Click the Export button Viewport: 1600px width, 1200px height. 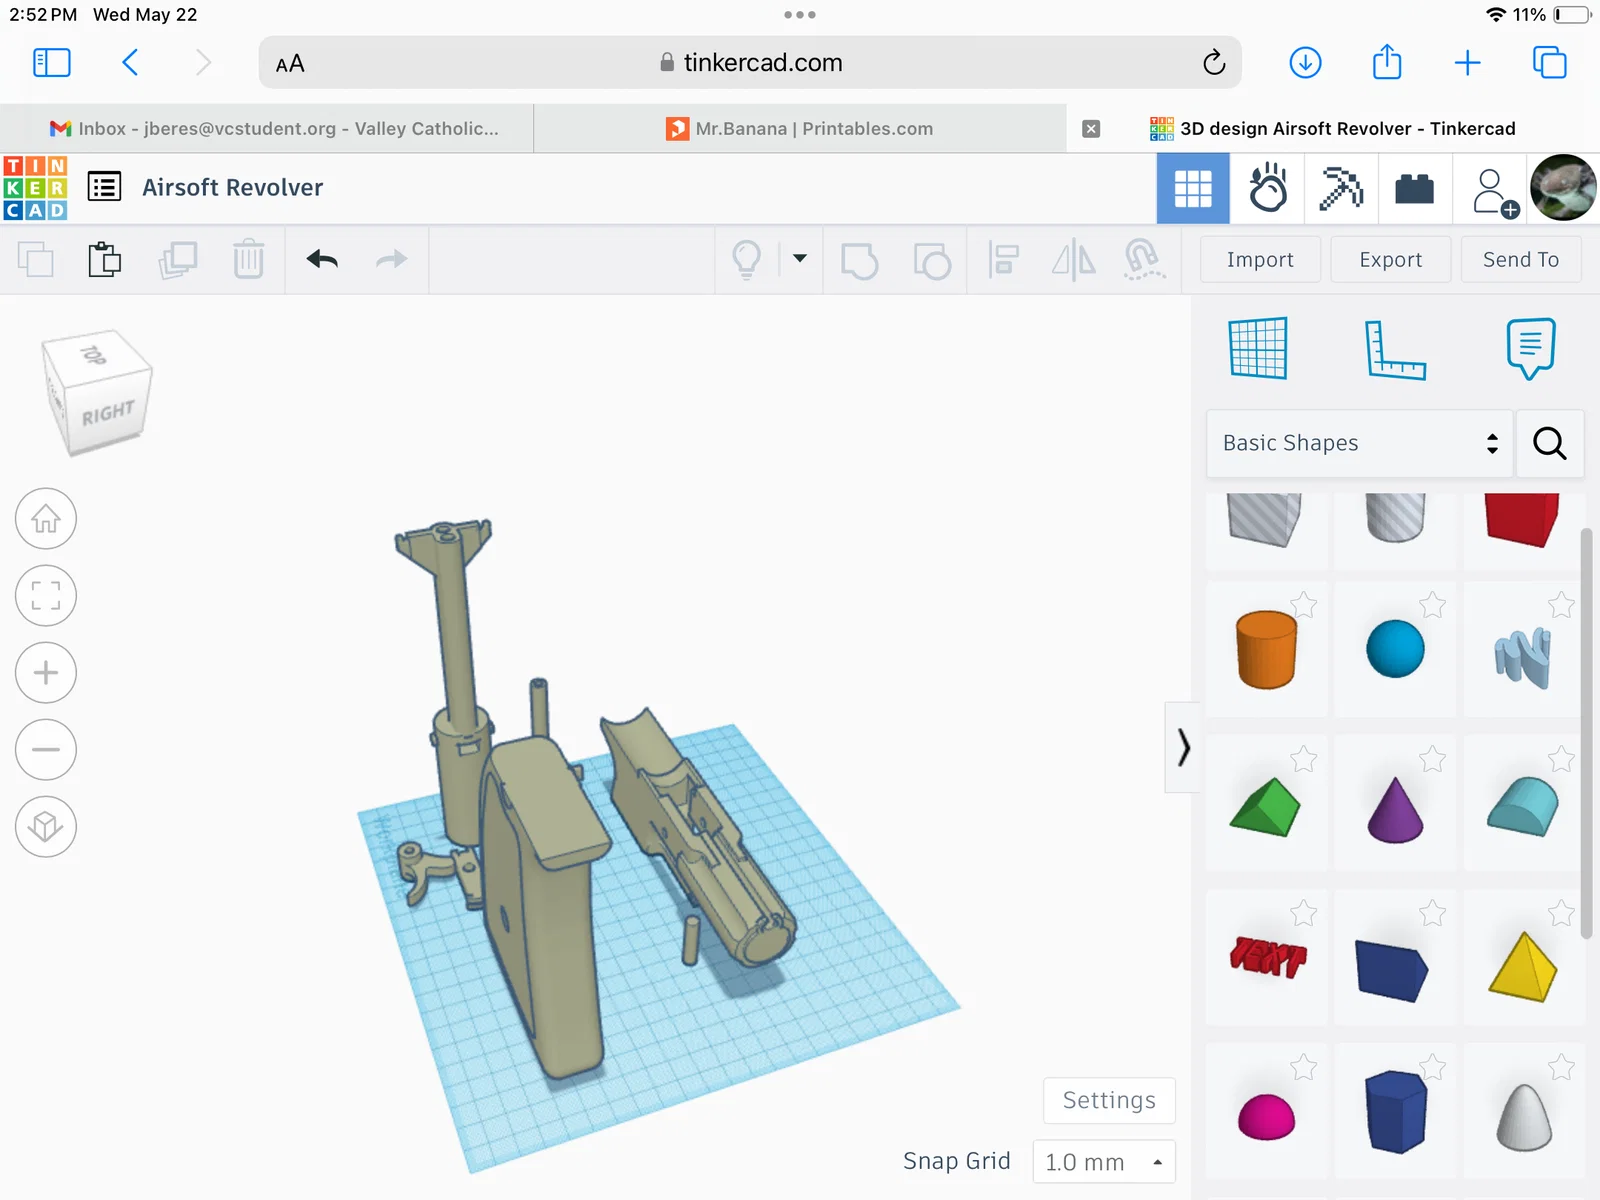(x=1390, y=260)
